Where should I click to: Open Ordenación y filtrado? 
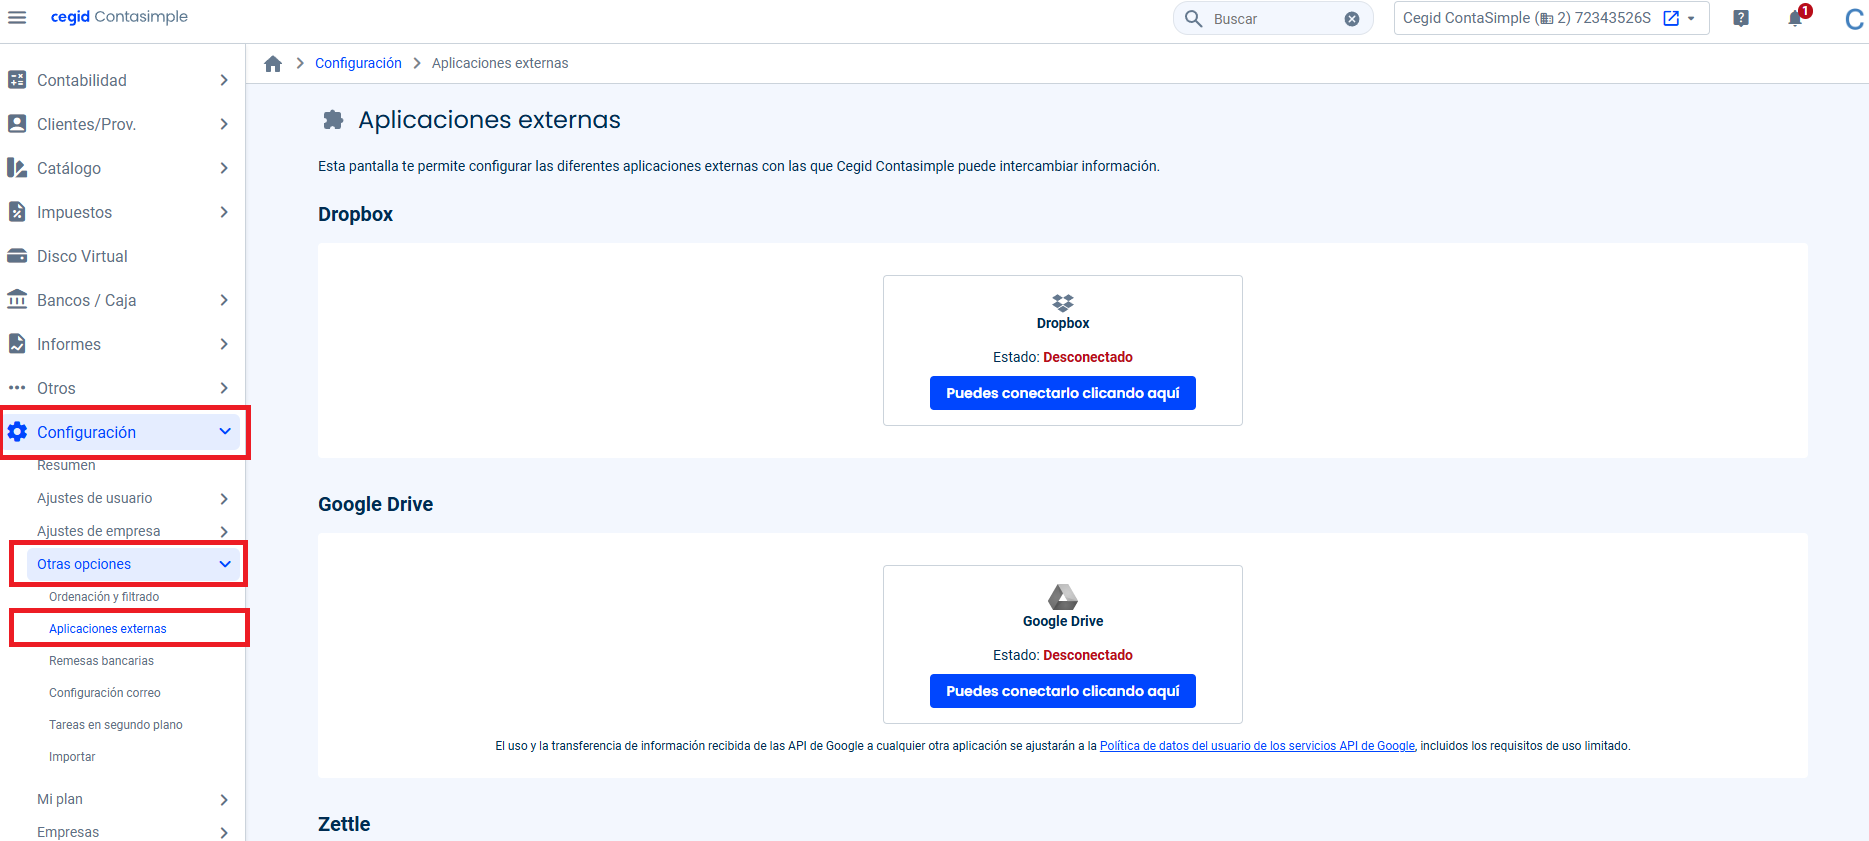[104, 597]
